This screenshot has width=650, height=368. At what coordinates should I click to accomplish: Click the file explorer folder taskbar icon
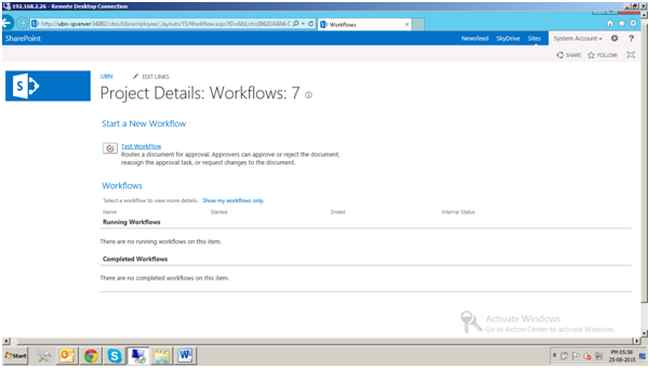coord(161,356)
